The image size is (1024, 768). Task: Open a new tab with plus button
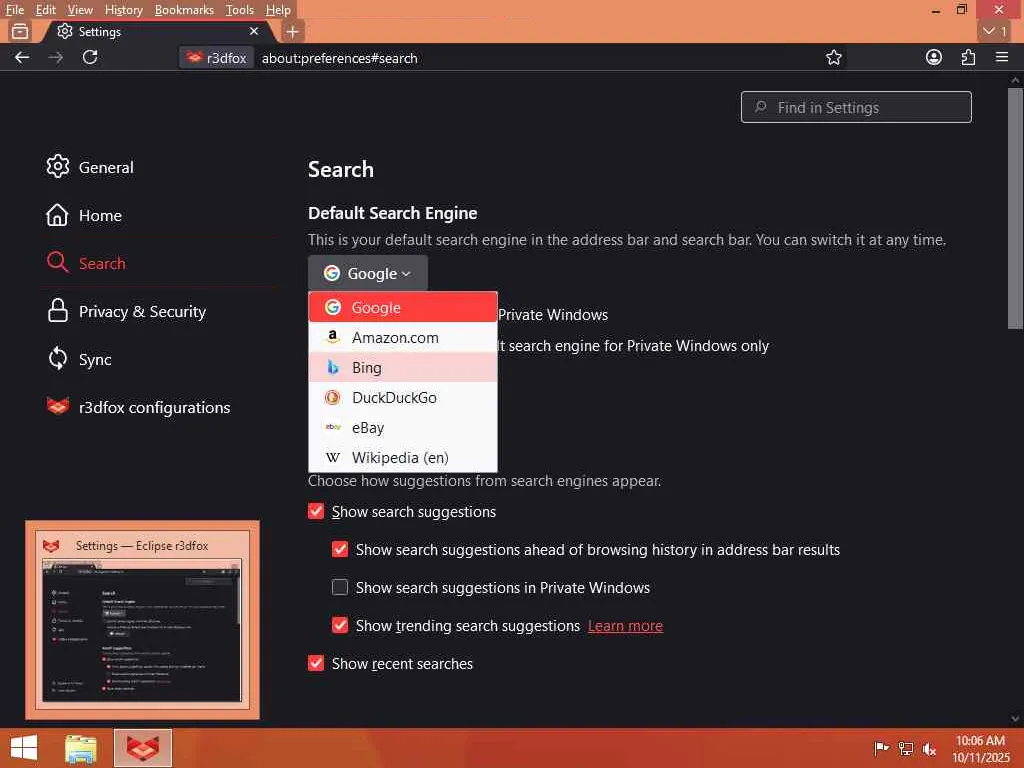[293, 31]
